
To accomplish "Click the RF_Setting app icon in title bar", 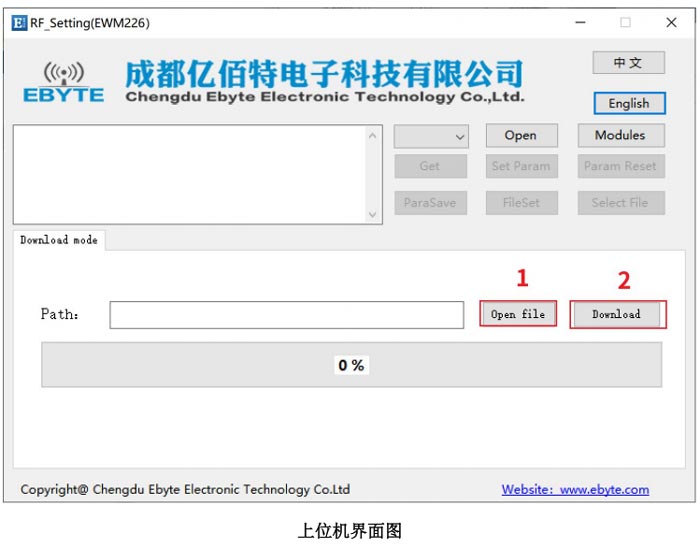I will click(x=19, y=23).
